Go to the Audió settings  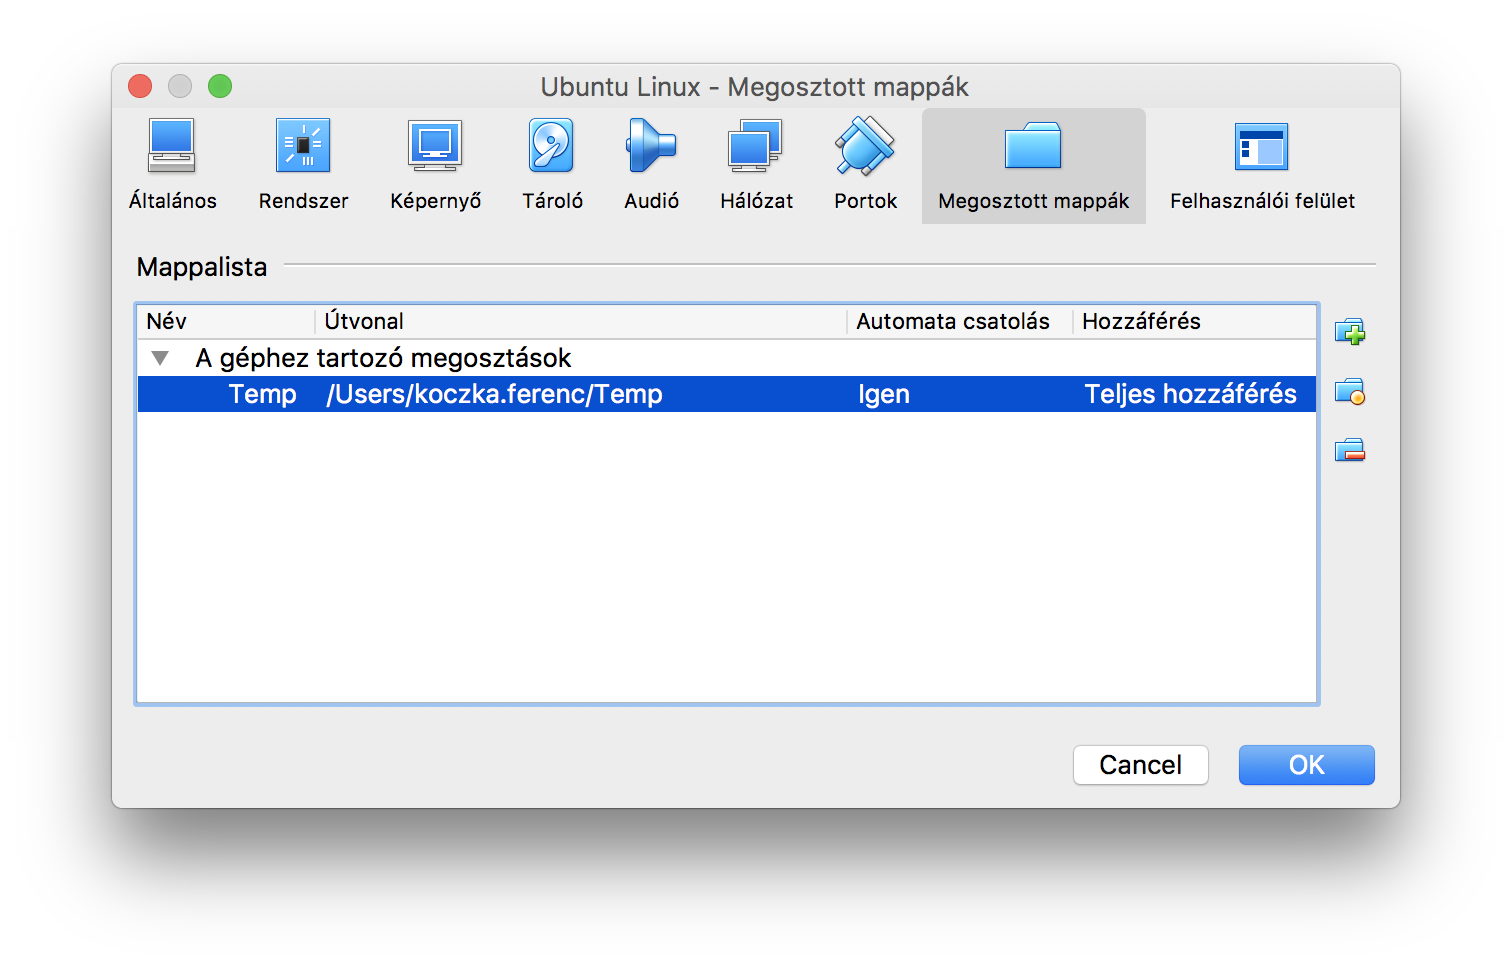point(651,166)
